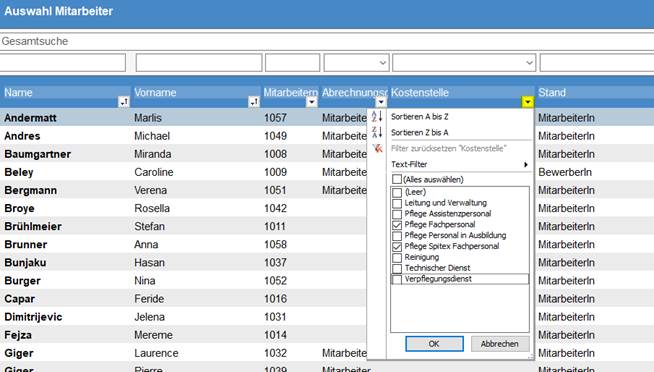The image size is (654, 372).
Task: Open the Text-Filter submenu
Action: pos(409,164)
